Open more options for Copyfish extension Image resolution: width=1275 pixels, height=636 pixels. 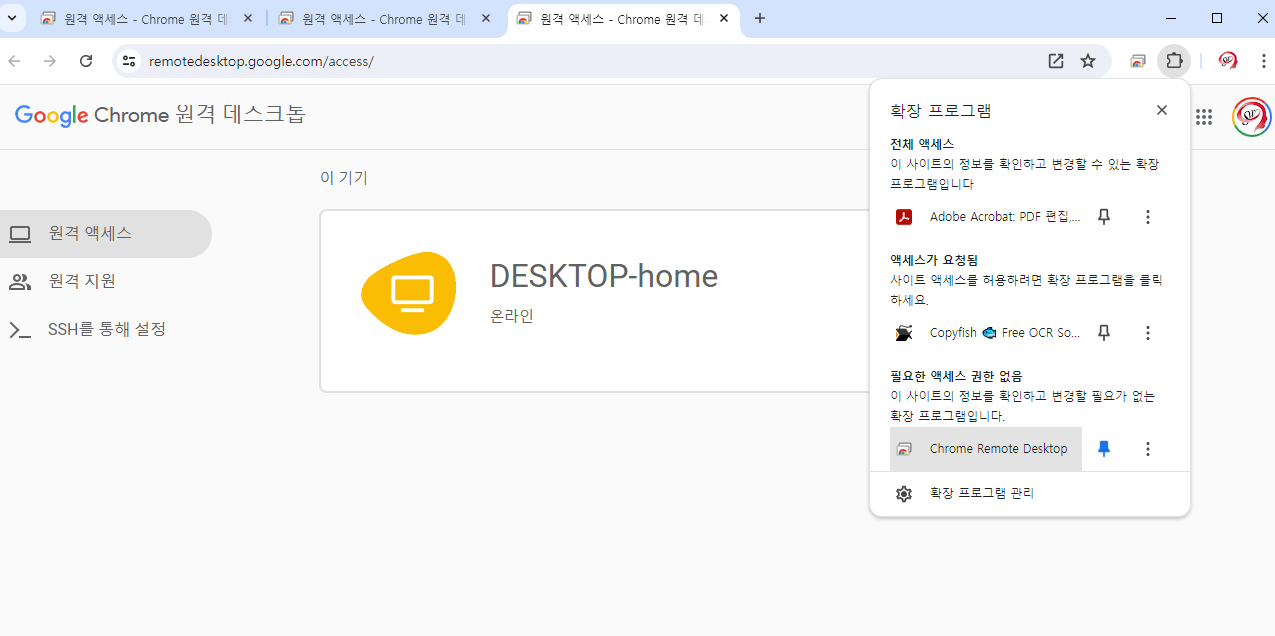coord(1148,333)
